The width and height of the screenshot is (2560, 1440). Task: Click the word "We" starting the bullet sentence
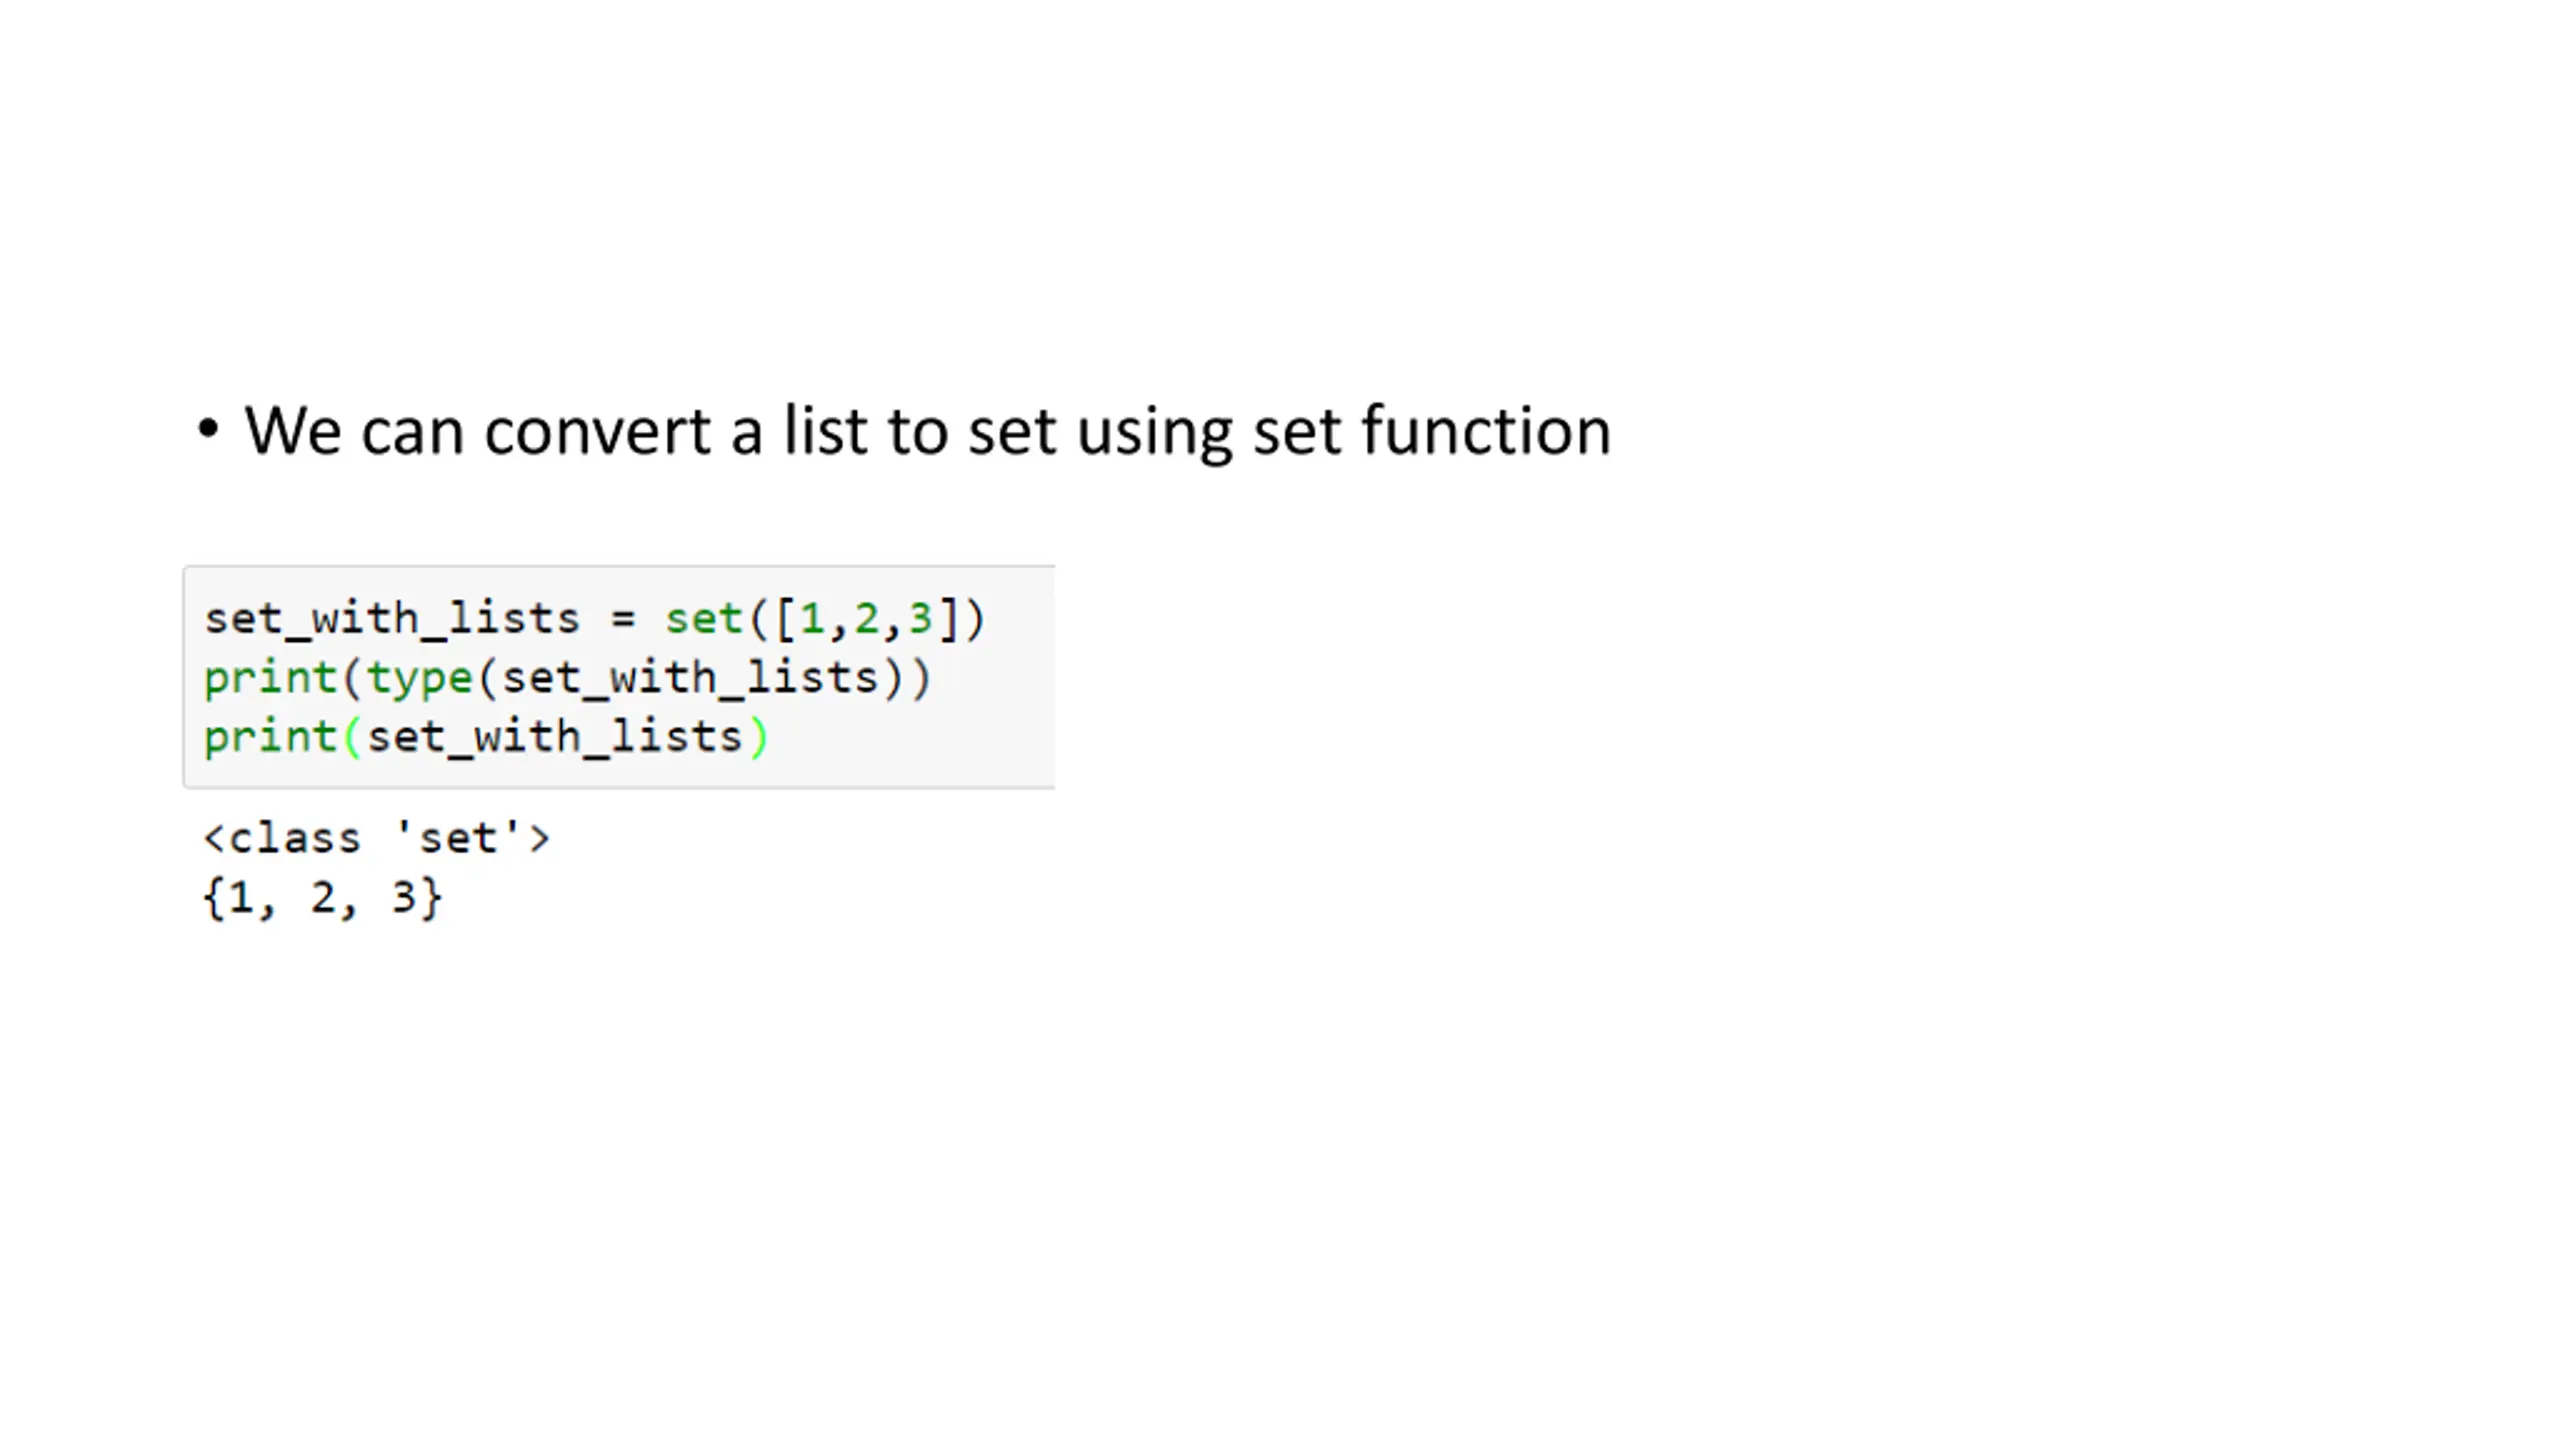click(x=293, y=432)
